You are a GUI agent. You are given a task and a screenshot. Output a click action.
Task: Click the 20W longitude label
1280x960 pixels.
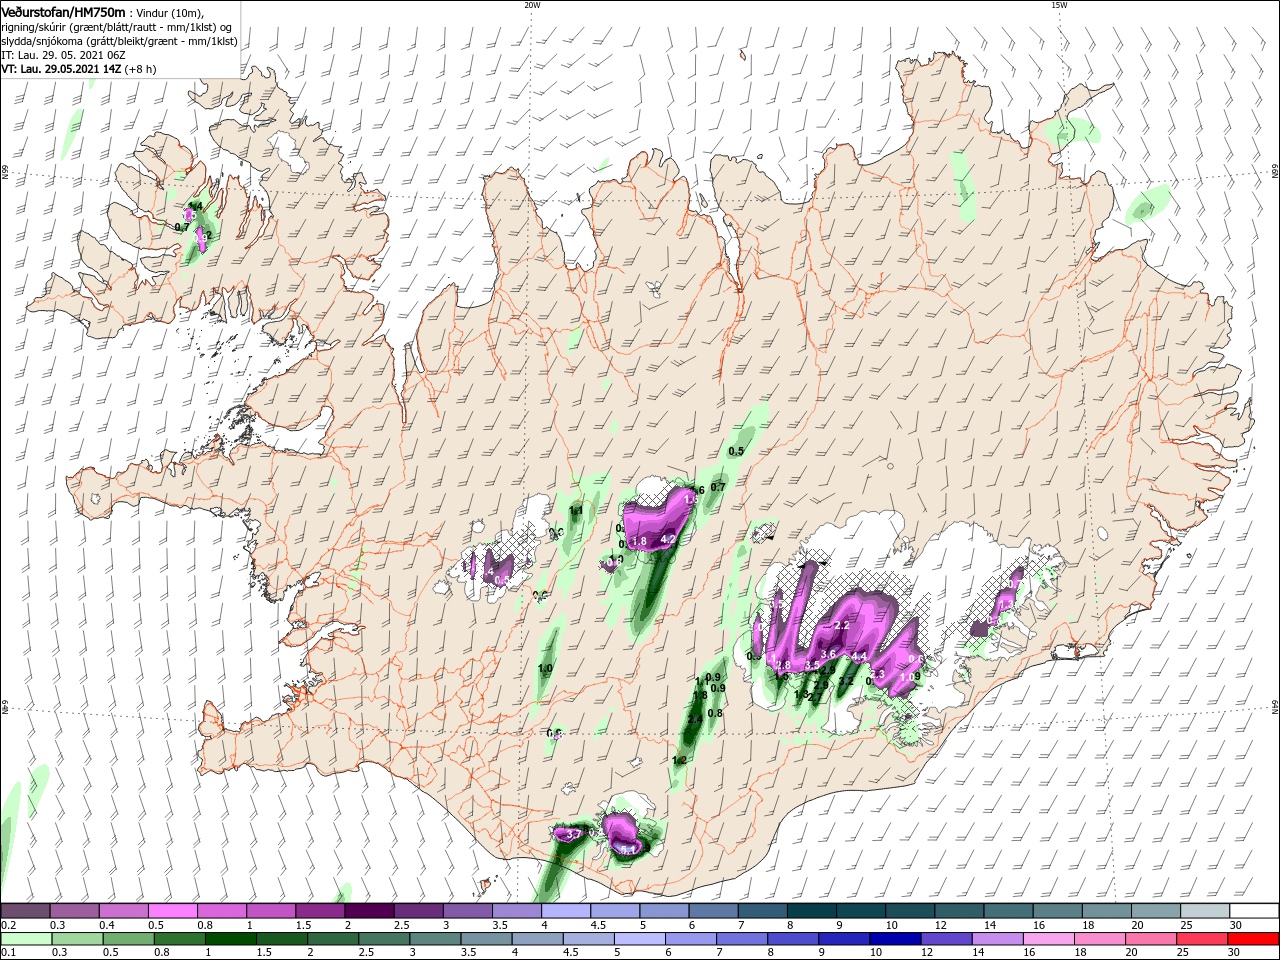click(x=531, y=5)
